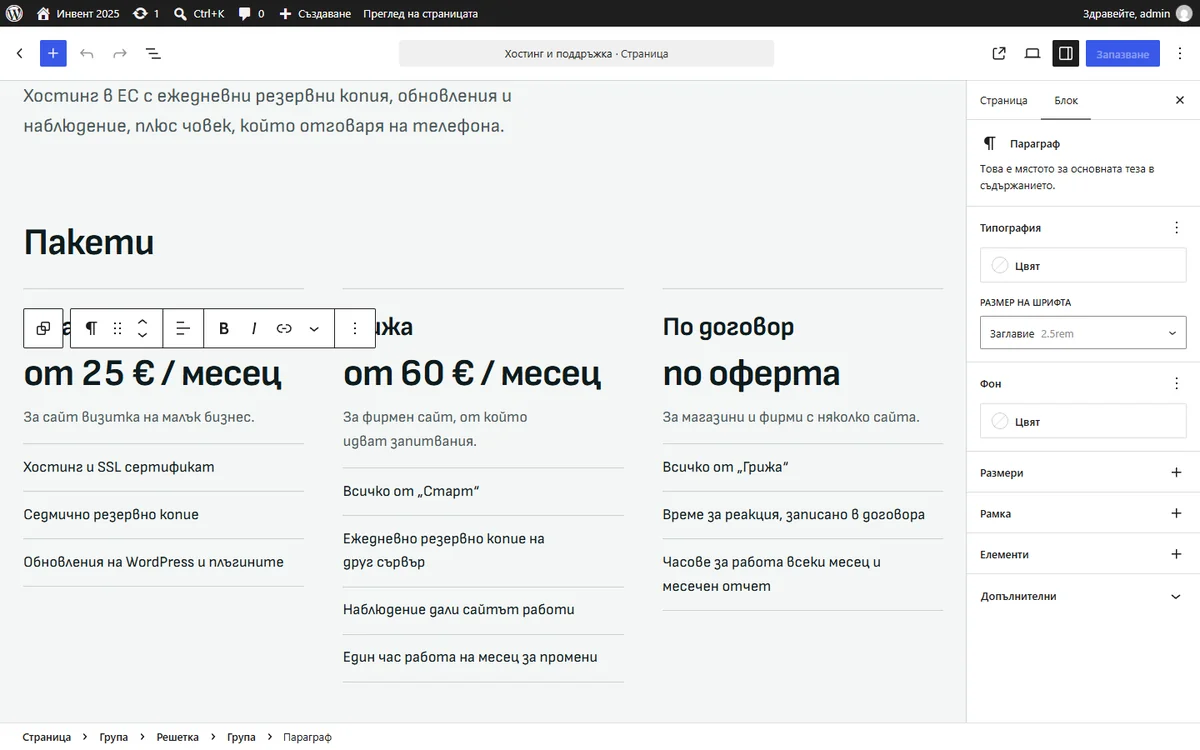This screenshot has height=750, width=1200.
Task: Open the desktop preview device options
Action: coord(1032,53)
